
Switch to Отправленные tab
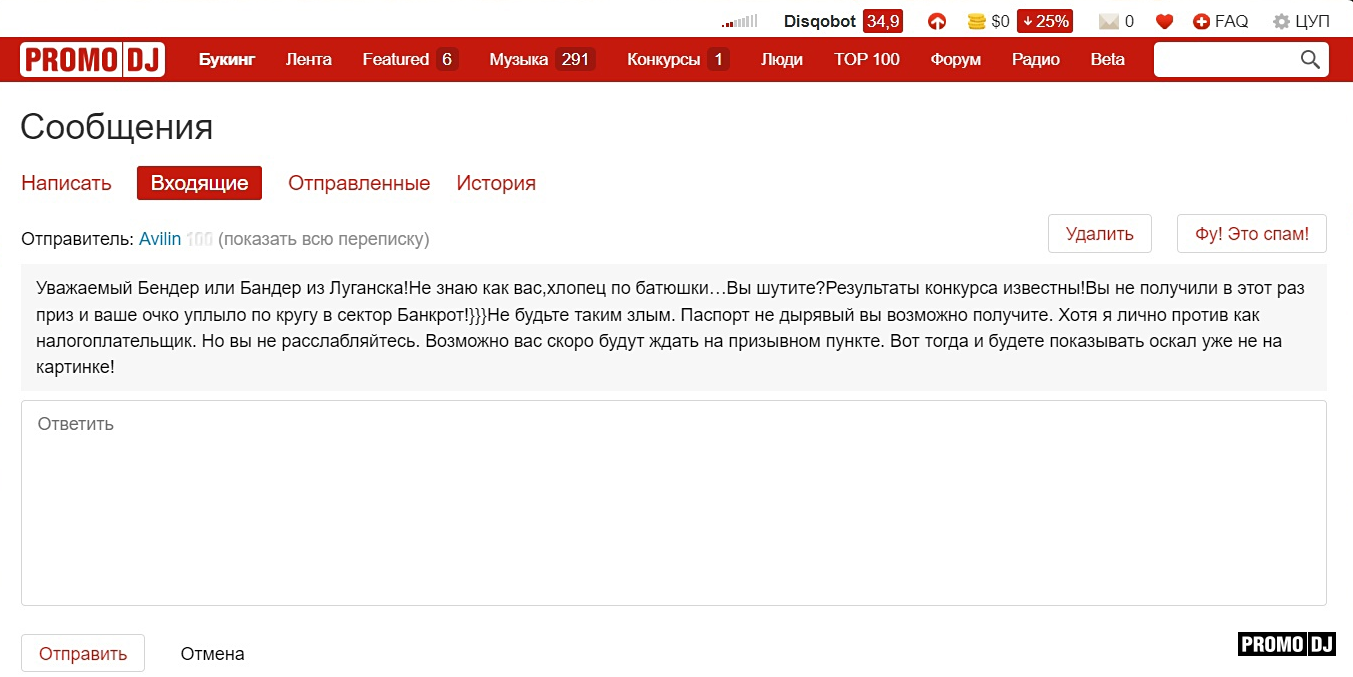(359, 183)
